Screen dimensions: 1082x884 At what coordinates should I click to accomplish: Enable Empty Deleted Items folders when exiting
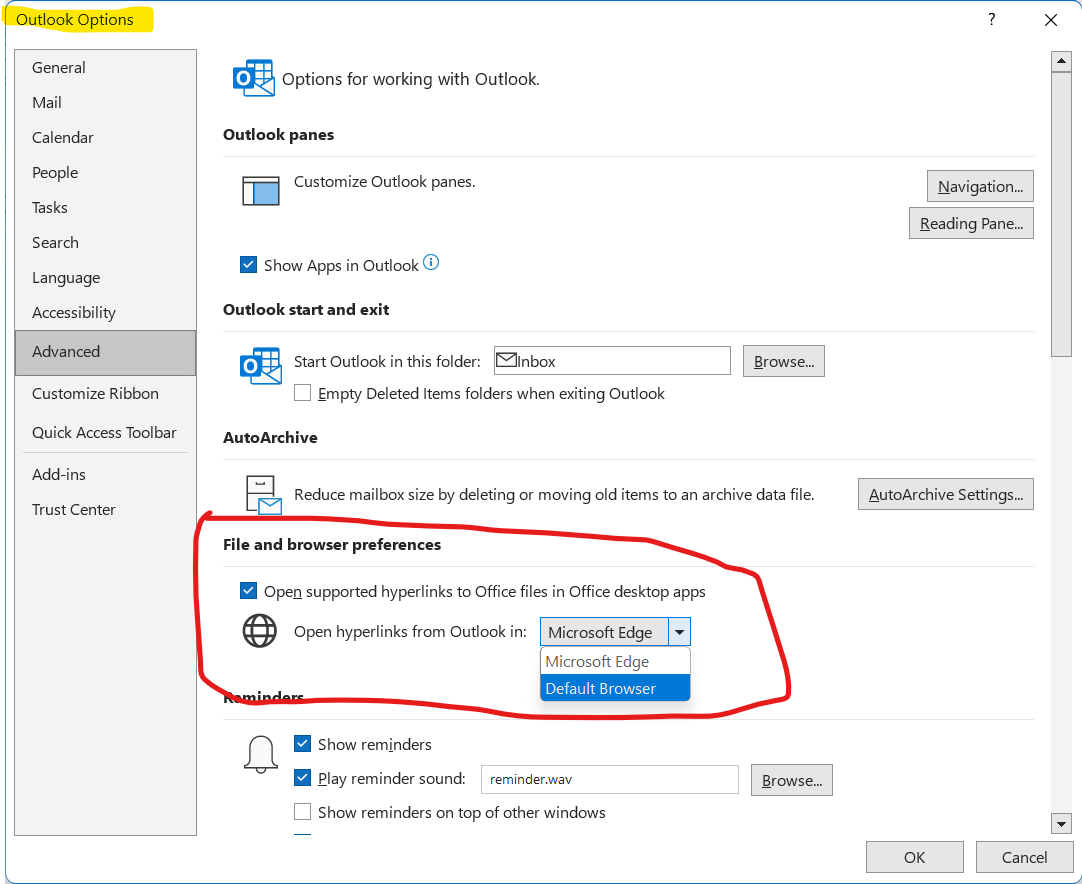(x=302, y=393)
